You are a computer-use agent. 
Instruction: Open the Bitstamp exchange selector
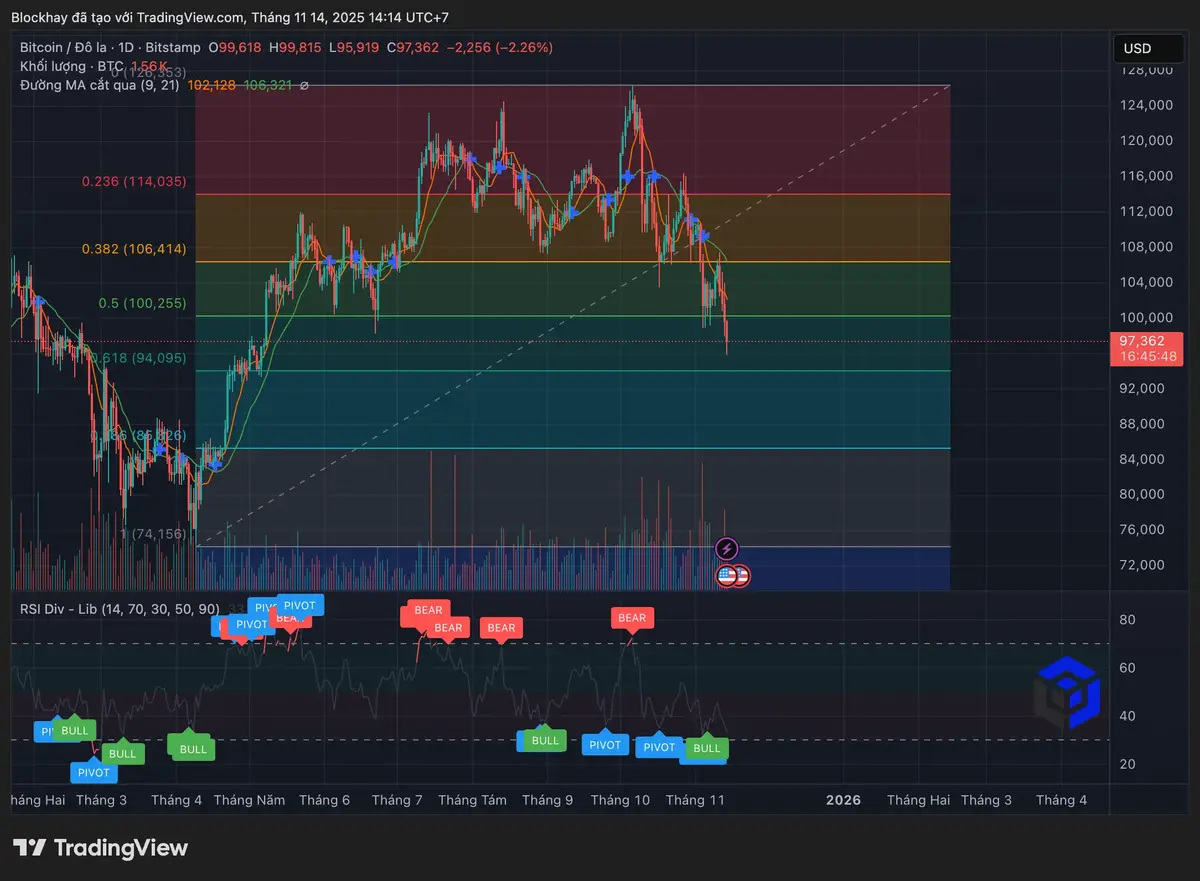coord(172,47)
